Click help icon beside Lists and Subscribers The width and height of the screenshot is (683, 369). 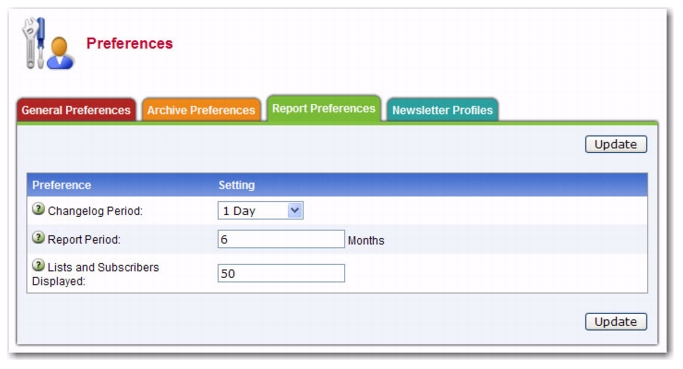click(x=38, y=265)
